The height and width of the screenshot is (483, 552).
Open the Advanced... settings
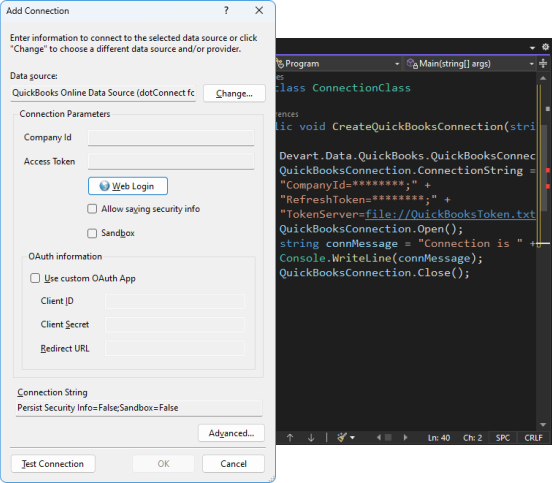pos(231,433)
